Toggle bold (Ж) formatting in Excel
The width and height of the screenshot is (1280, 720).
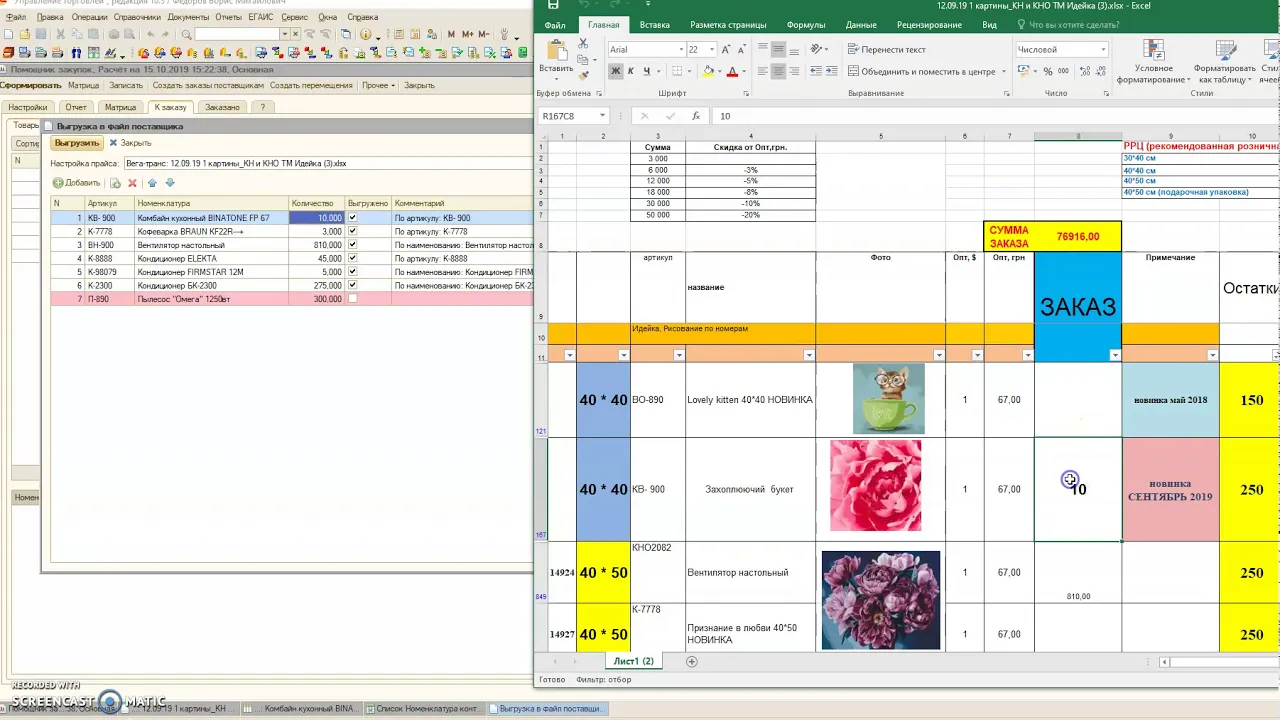coord(615,71)
